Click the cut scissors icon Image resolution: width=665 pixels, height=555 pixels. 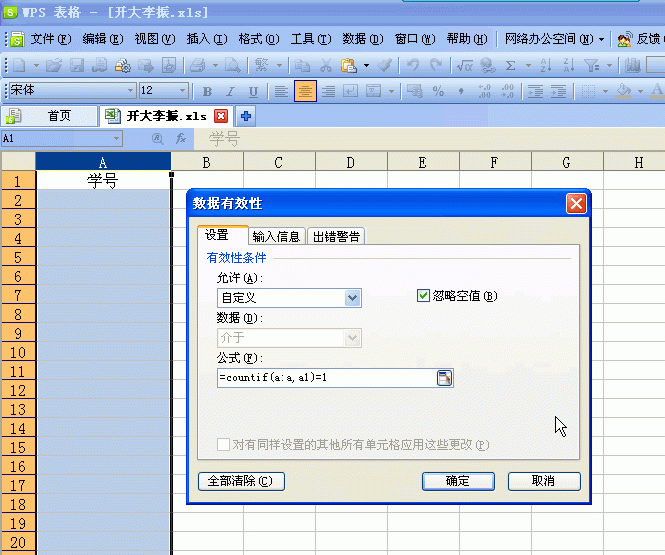click(325, 65)
